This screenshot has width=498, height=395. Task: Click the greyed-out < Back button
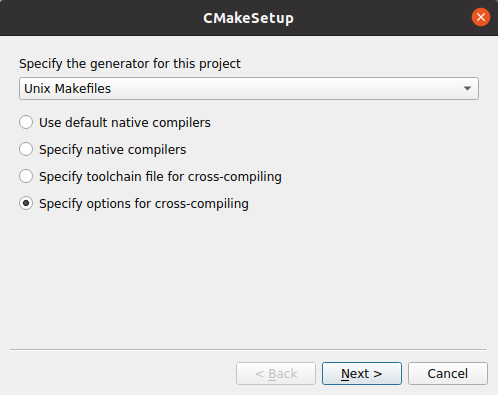[276, 373]
